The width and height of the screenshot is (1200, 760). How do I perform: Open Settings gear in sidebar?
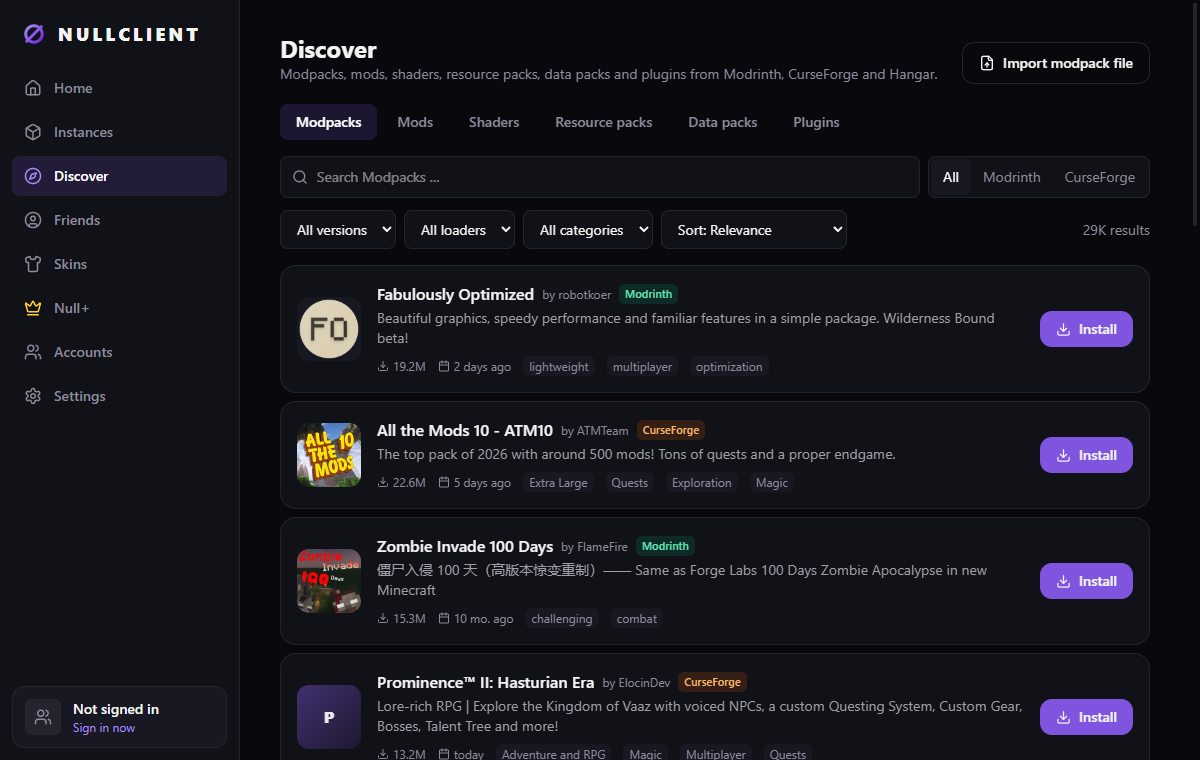tap(33, 396)
